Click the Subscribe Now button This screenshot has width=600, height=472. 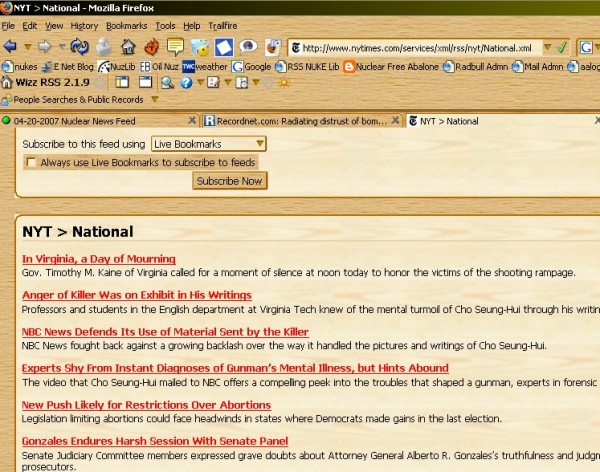230,181
